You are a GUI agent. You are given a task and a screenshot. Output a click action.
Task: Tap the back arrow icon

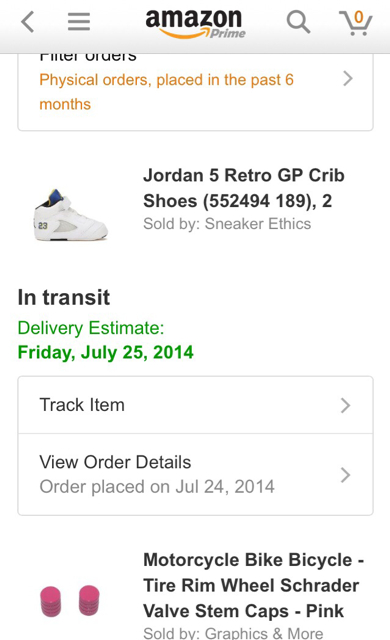[x=27, y=22]
